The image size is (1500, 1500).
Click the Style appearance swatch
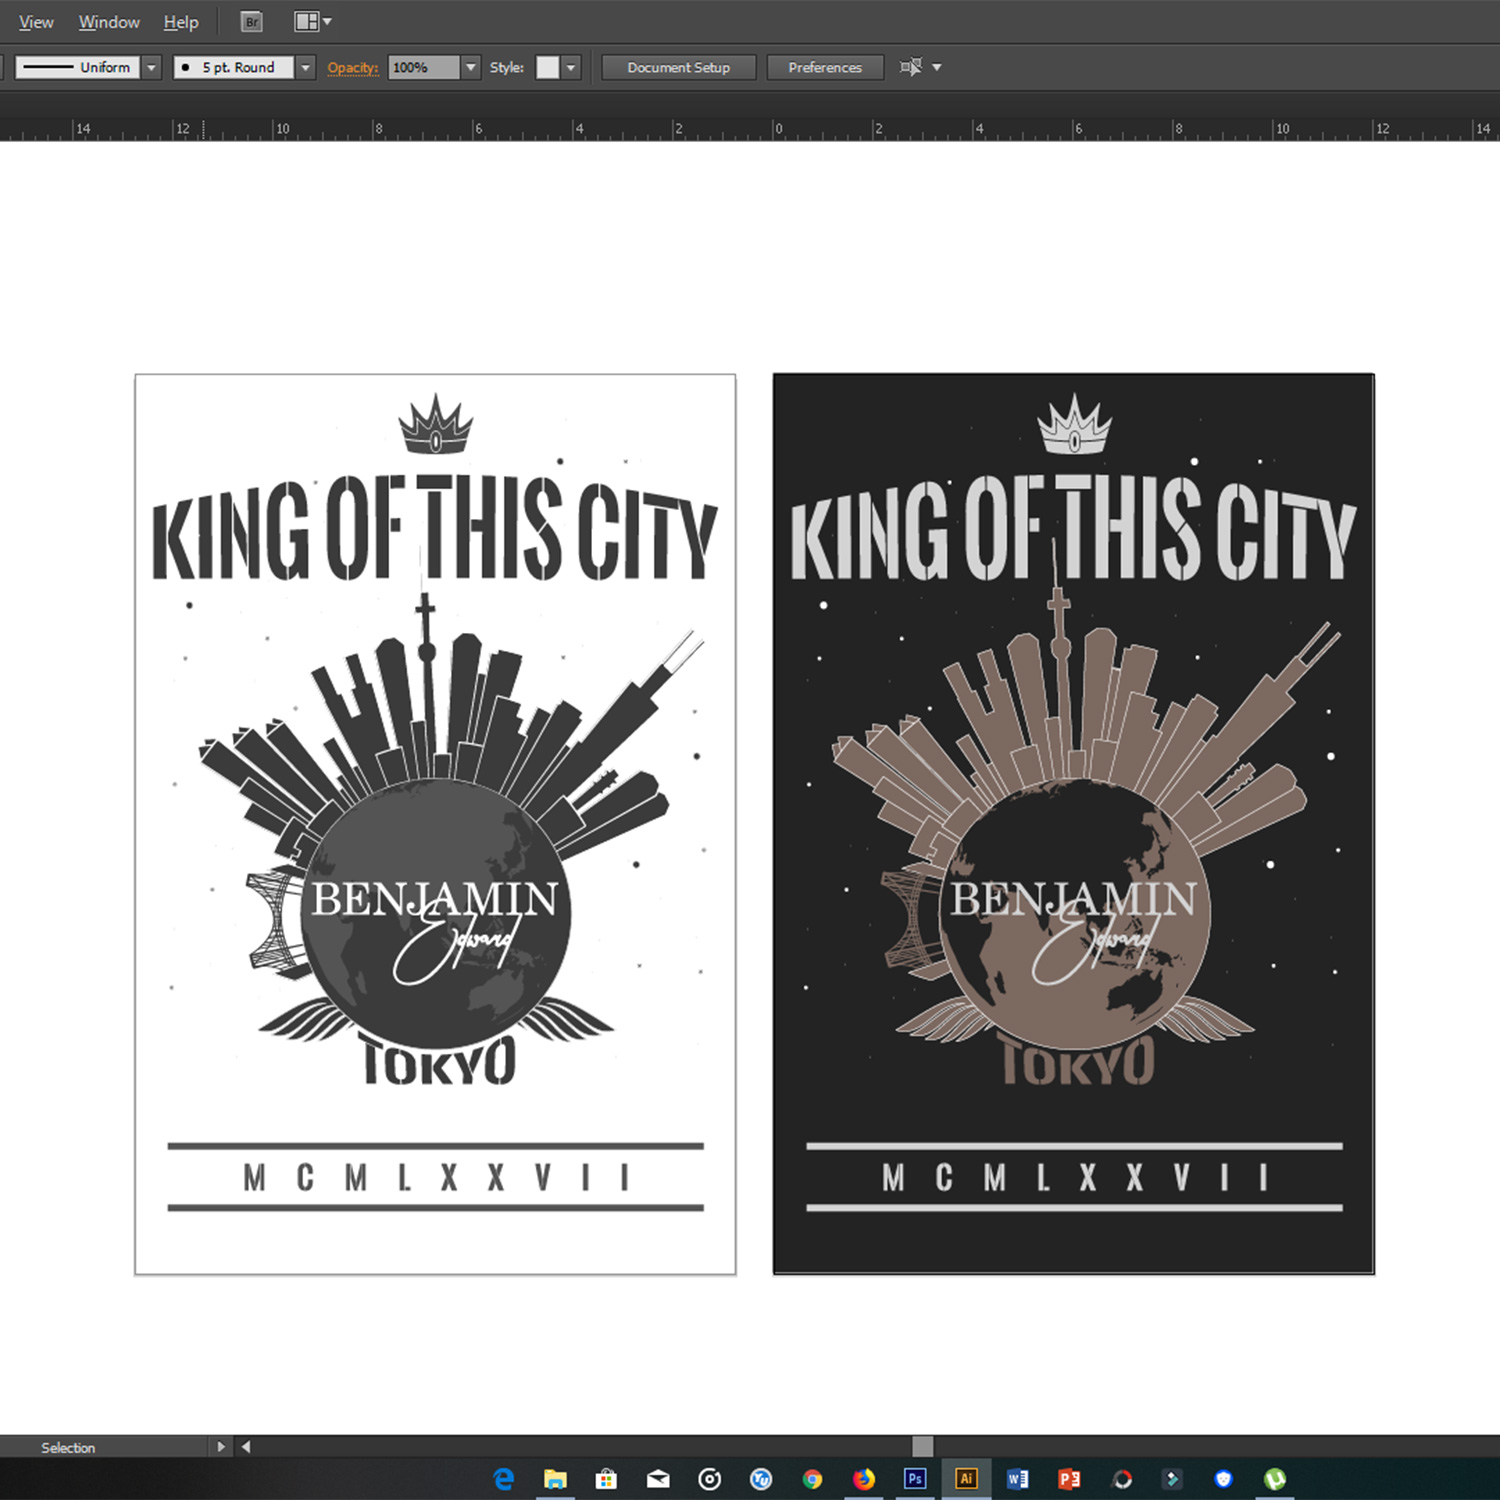pyautogui.click(x=547, y=67)
